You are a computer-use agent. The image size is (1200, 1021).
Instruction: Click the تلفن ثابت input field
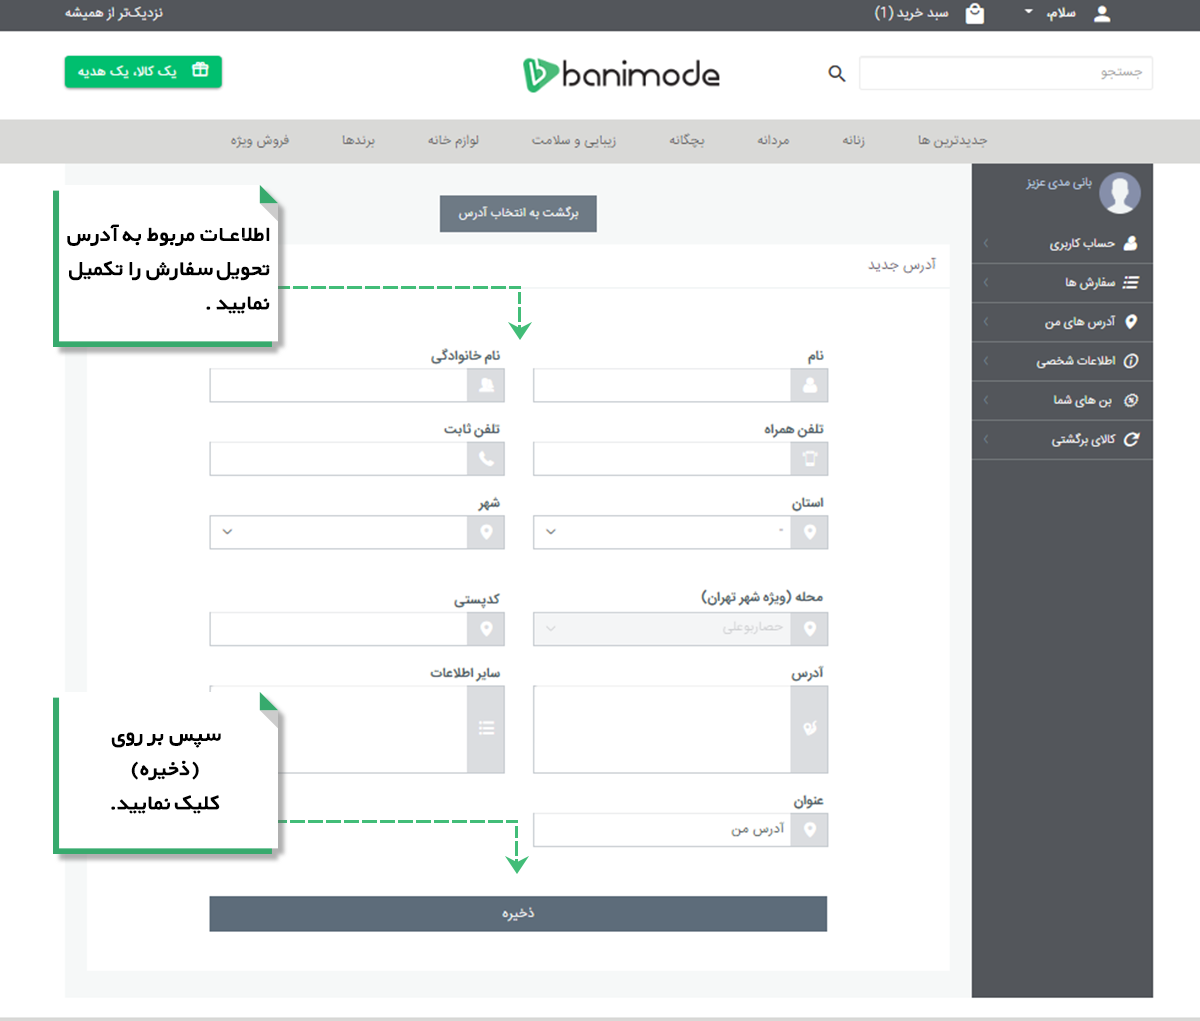(x=339, y=459)
